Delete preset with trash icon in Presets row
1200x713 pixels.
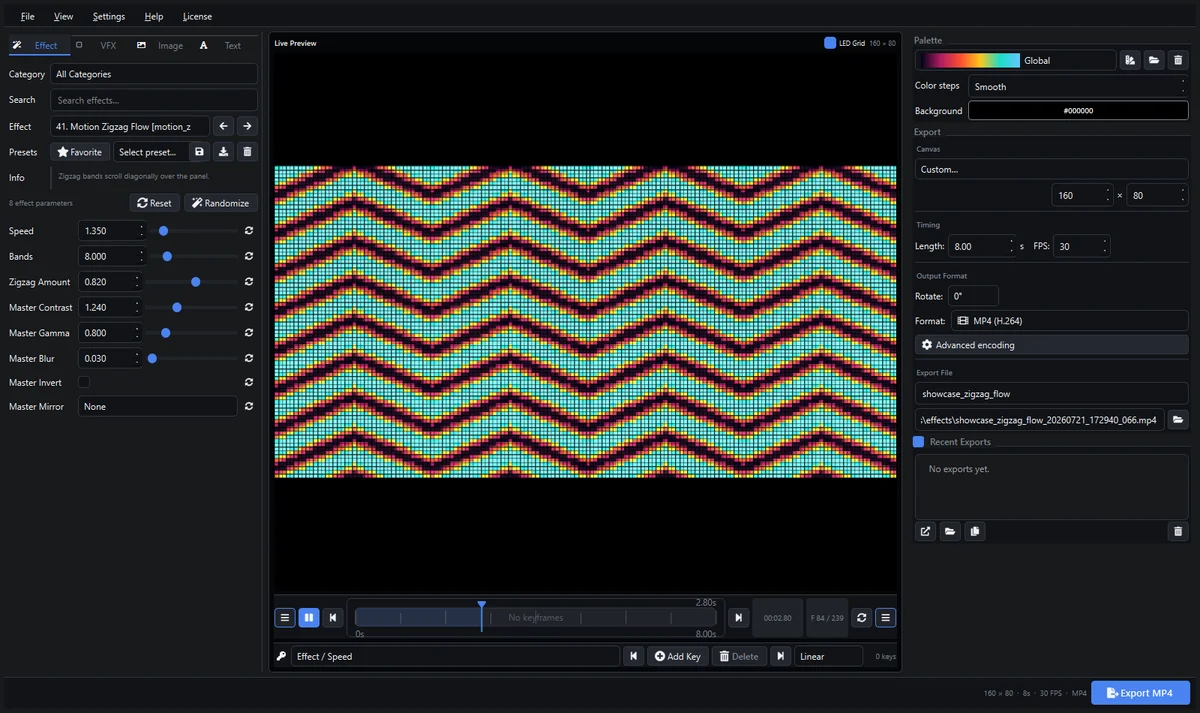248,152
